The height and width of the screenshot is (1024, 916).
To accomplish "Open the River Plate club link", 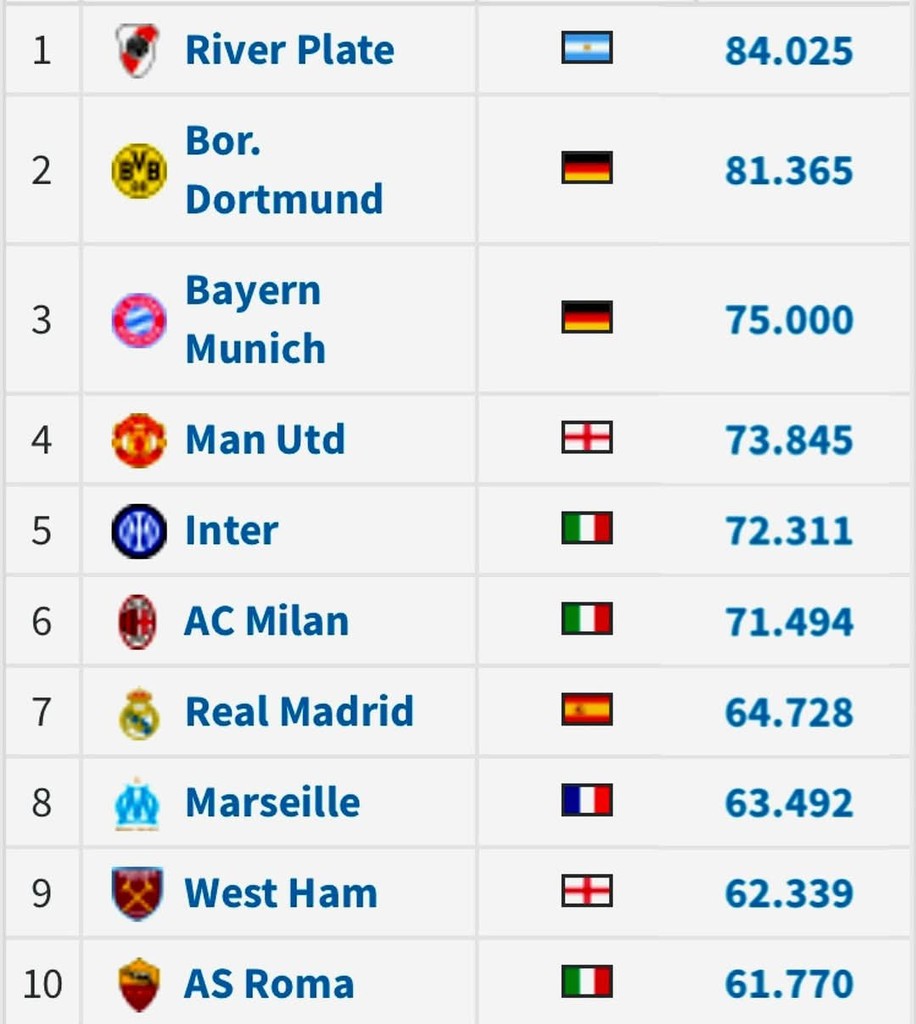I will 290,50.
